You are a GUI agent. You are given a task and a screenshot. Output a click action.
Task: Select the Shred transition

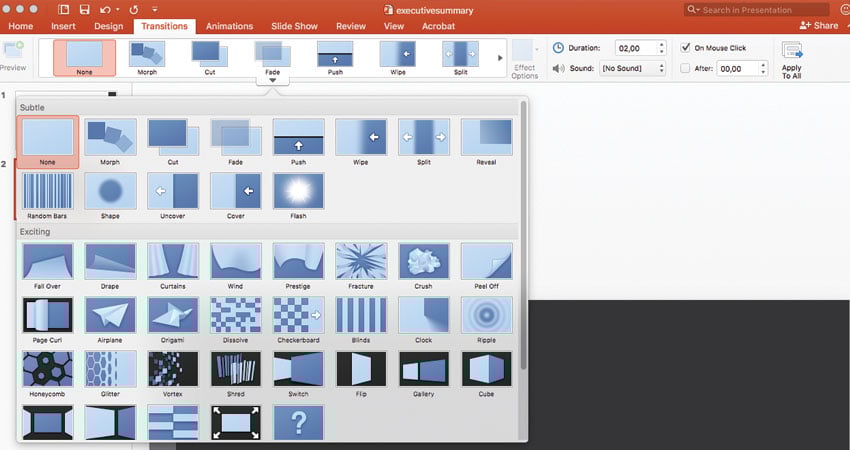[235, 374]
